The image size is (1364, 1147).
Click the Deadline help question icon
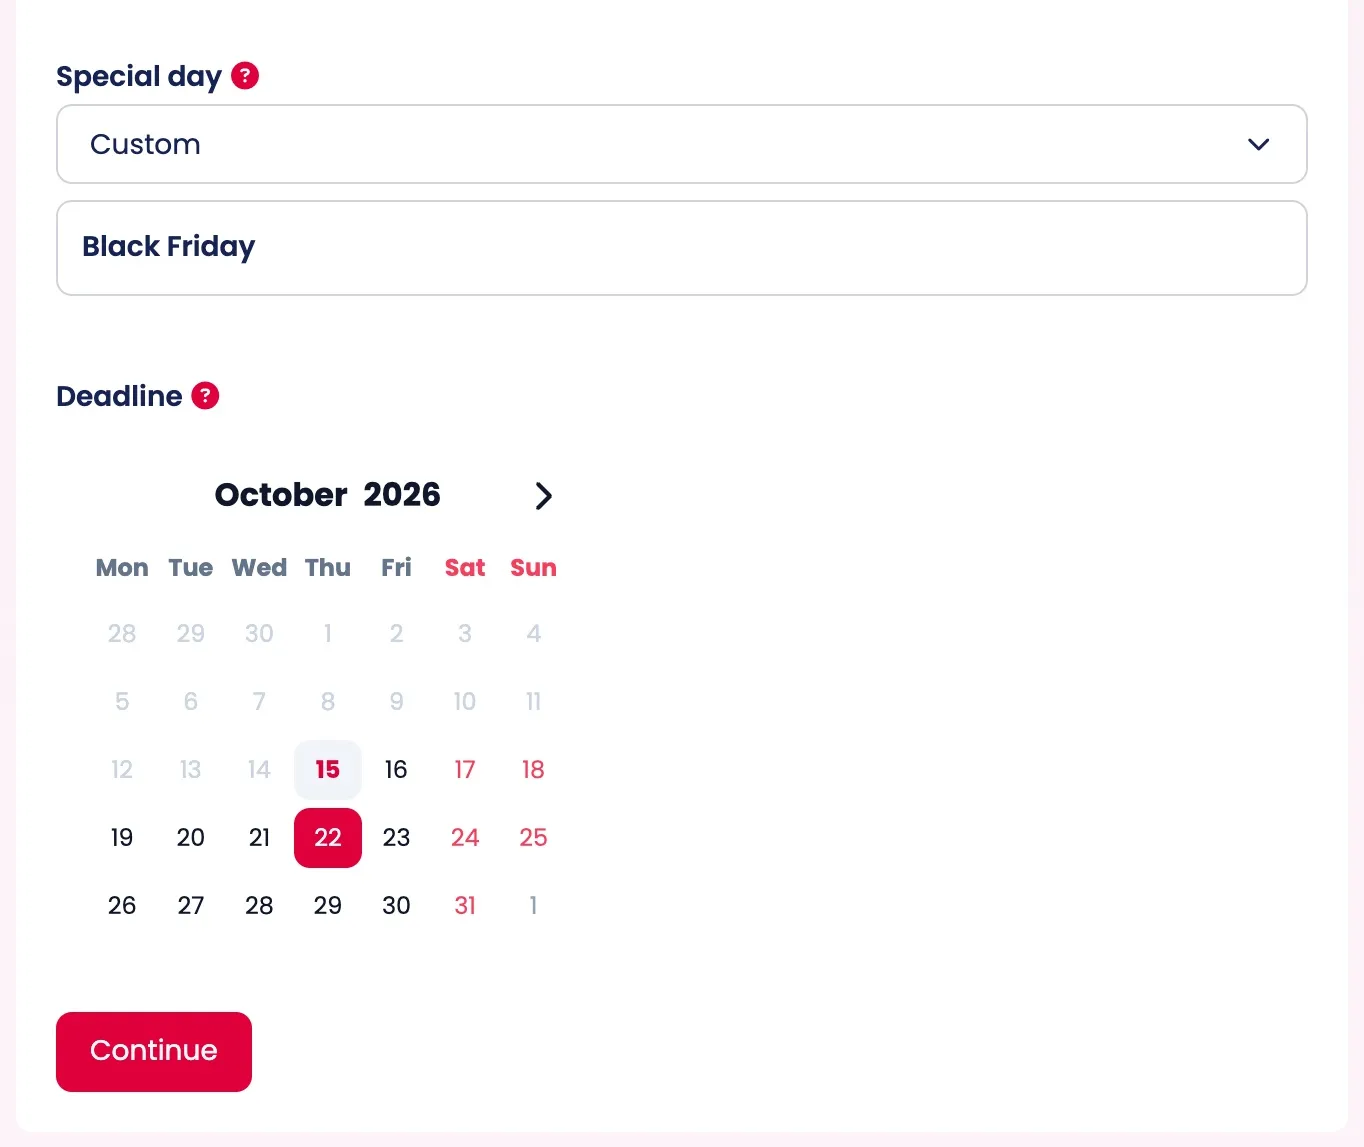point(205,396)
